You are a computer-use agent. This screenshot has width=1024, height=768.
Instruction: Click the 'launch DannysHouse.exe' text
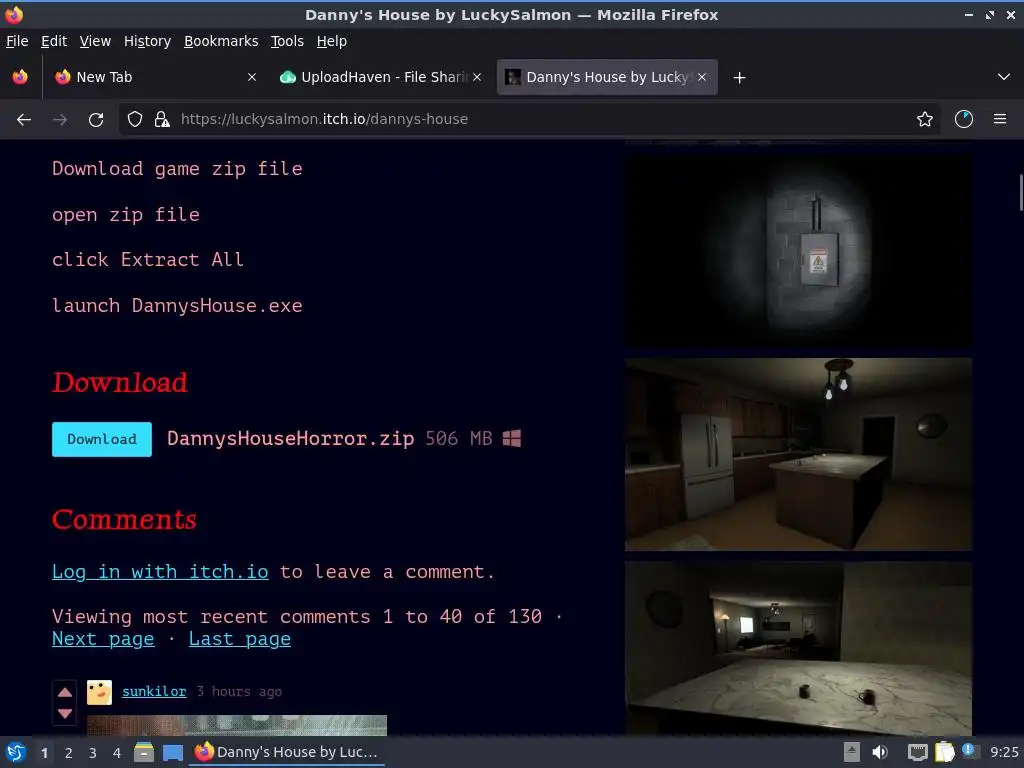(177, 306)
